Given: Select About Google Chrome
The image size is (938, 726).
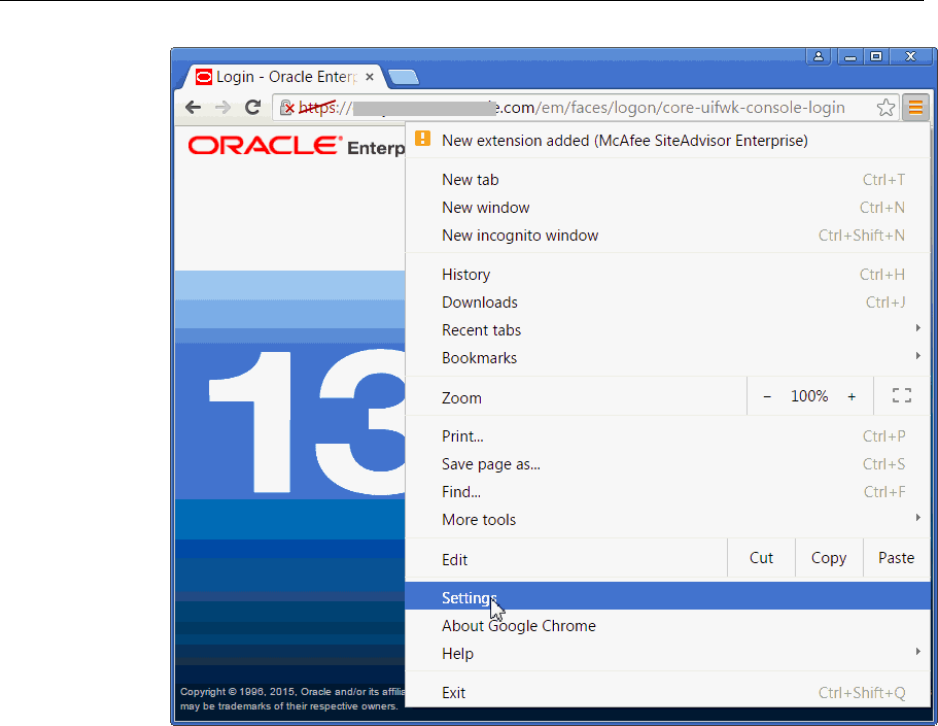Looking at the screenshot, I should tap(668, 626).
